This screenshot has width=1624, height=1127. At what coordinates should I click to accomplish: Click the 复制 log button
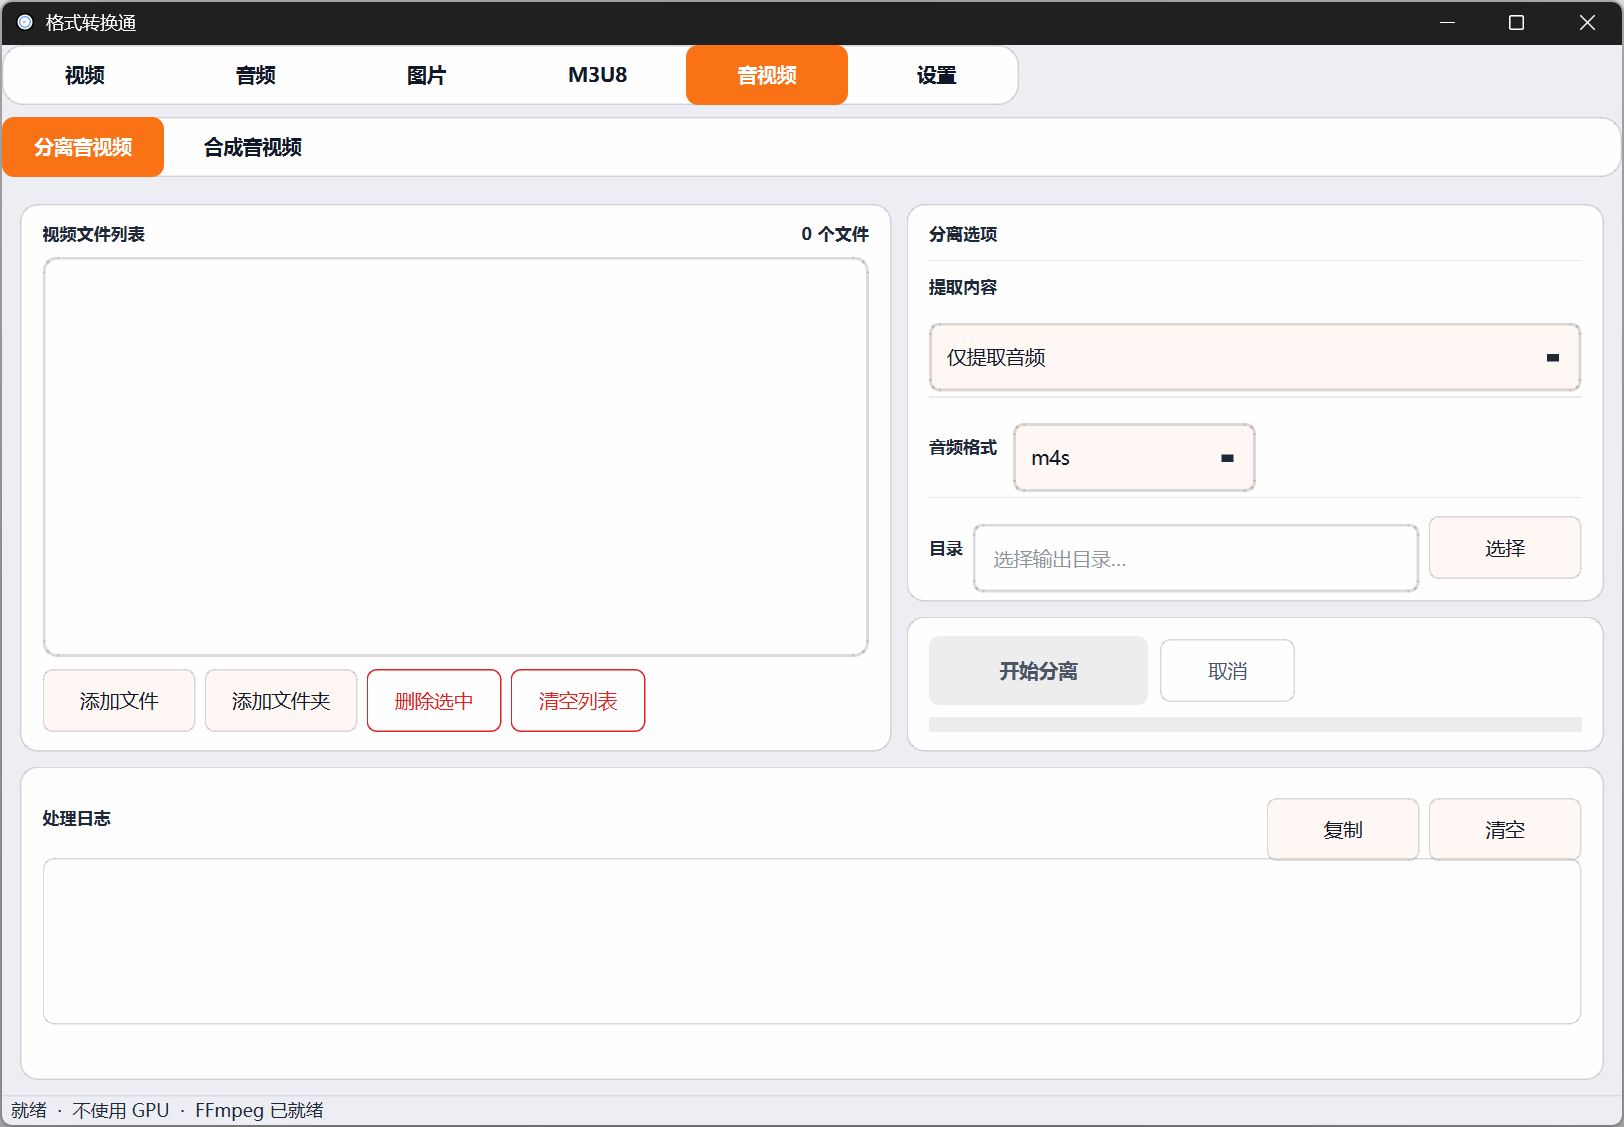click(x=1343, y=830)
